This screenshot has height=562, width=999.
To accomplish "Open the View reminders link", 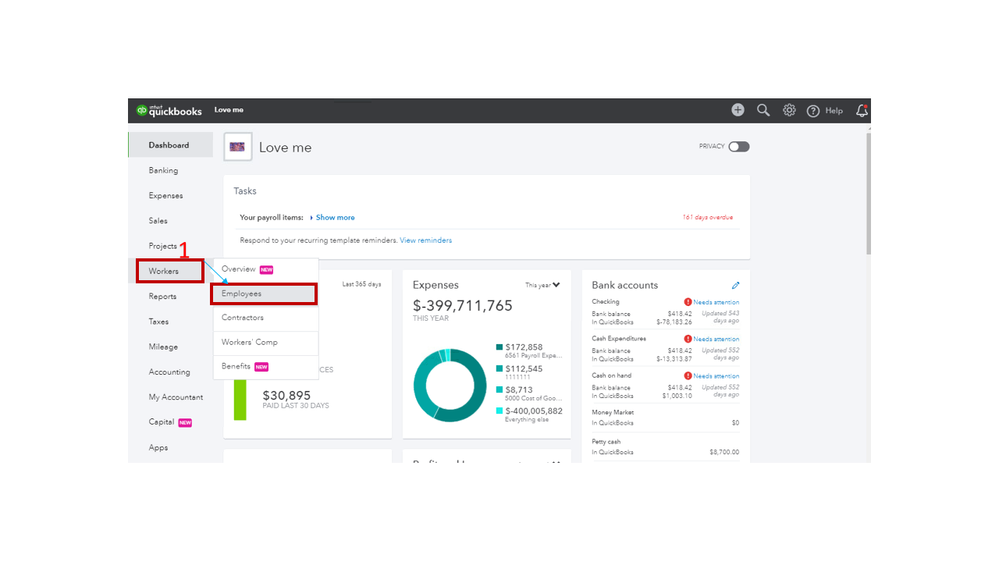I will [x=426, y=240].
